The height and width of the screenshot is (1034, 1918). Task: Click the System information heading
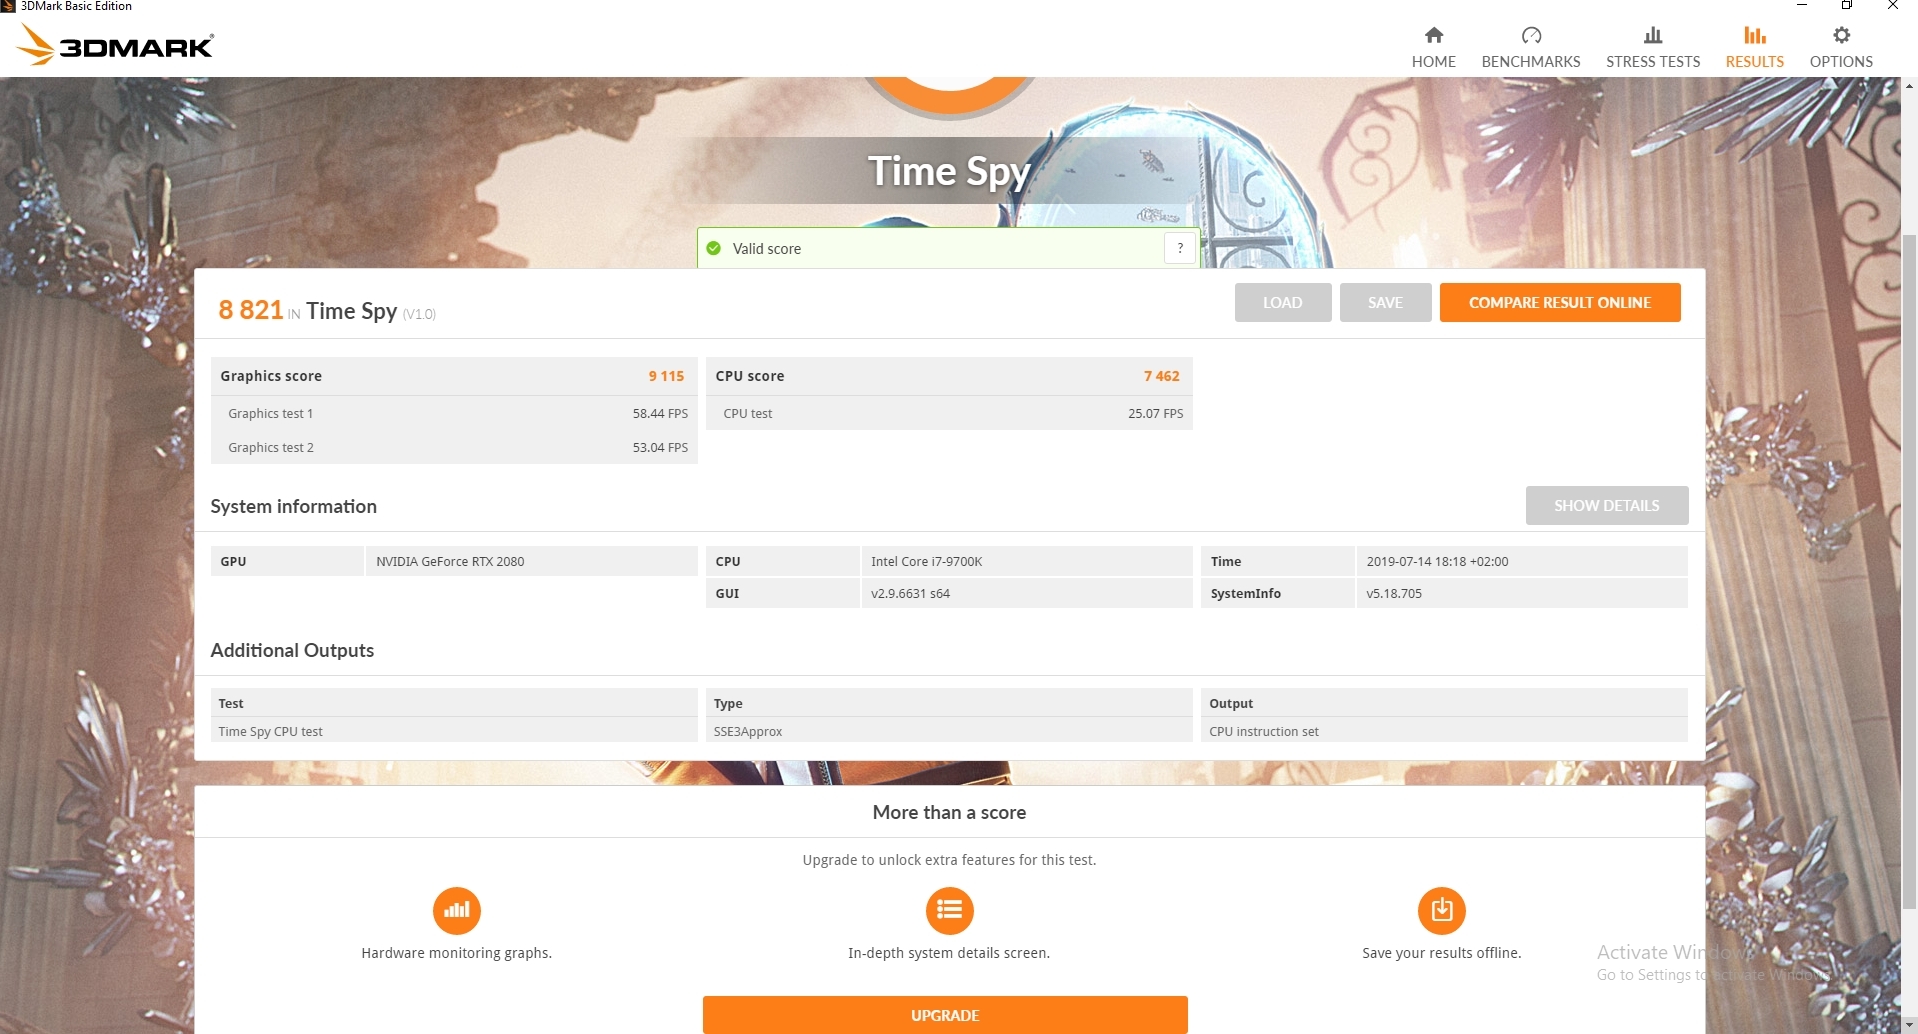293,506
